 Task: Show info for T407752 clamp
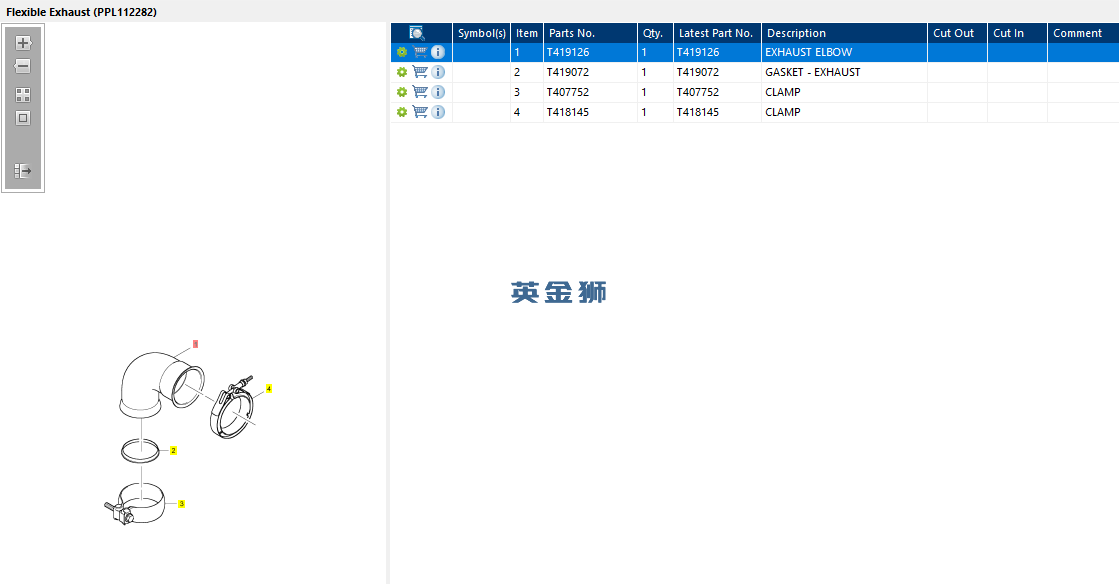[438, 92]
